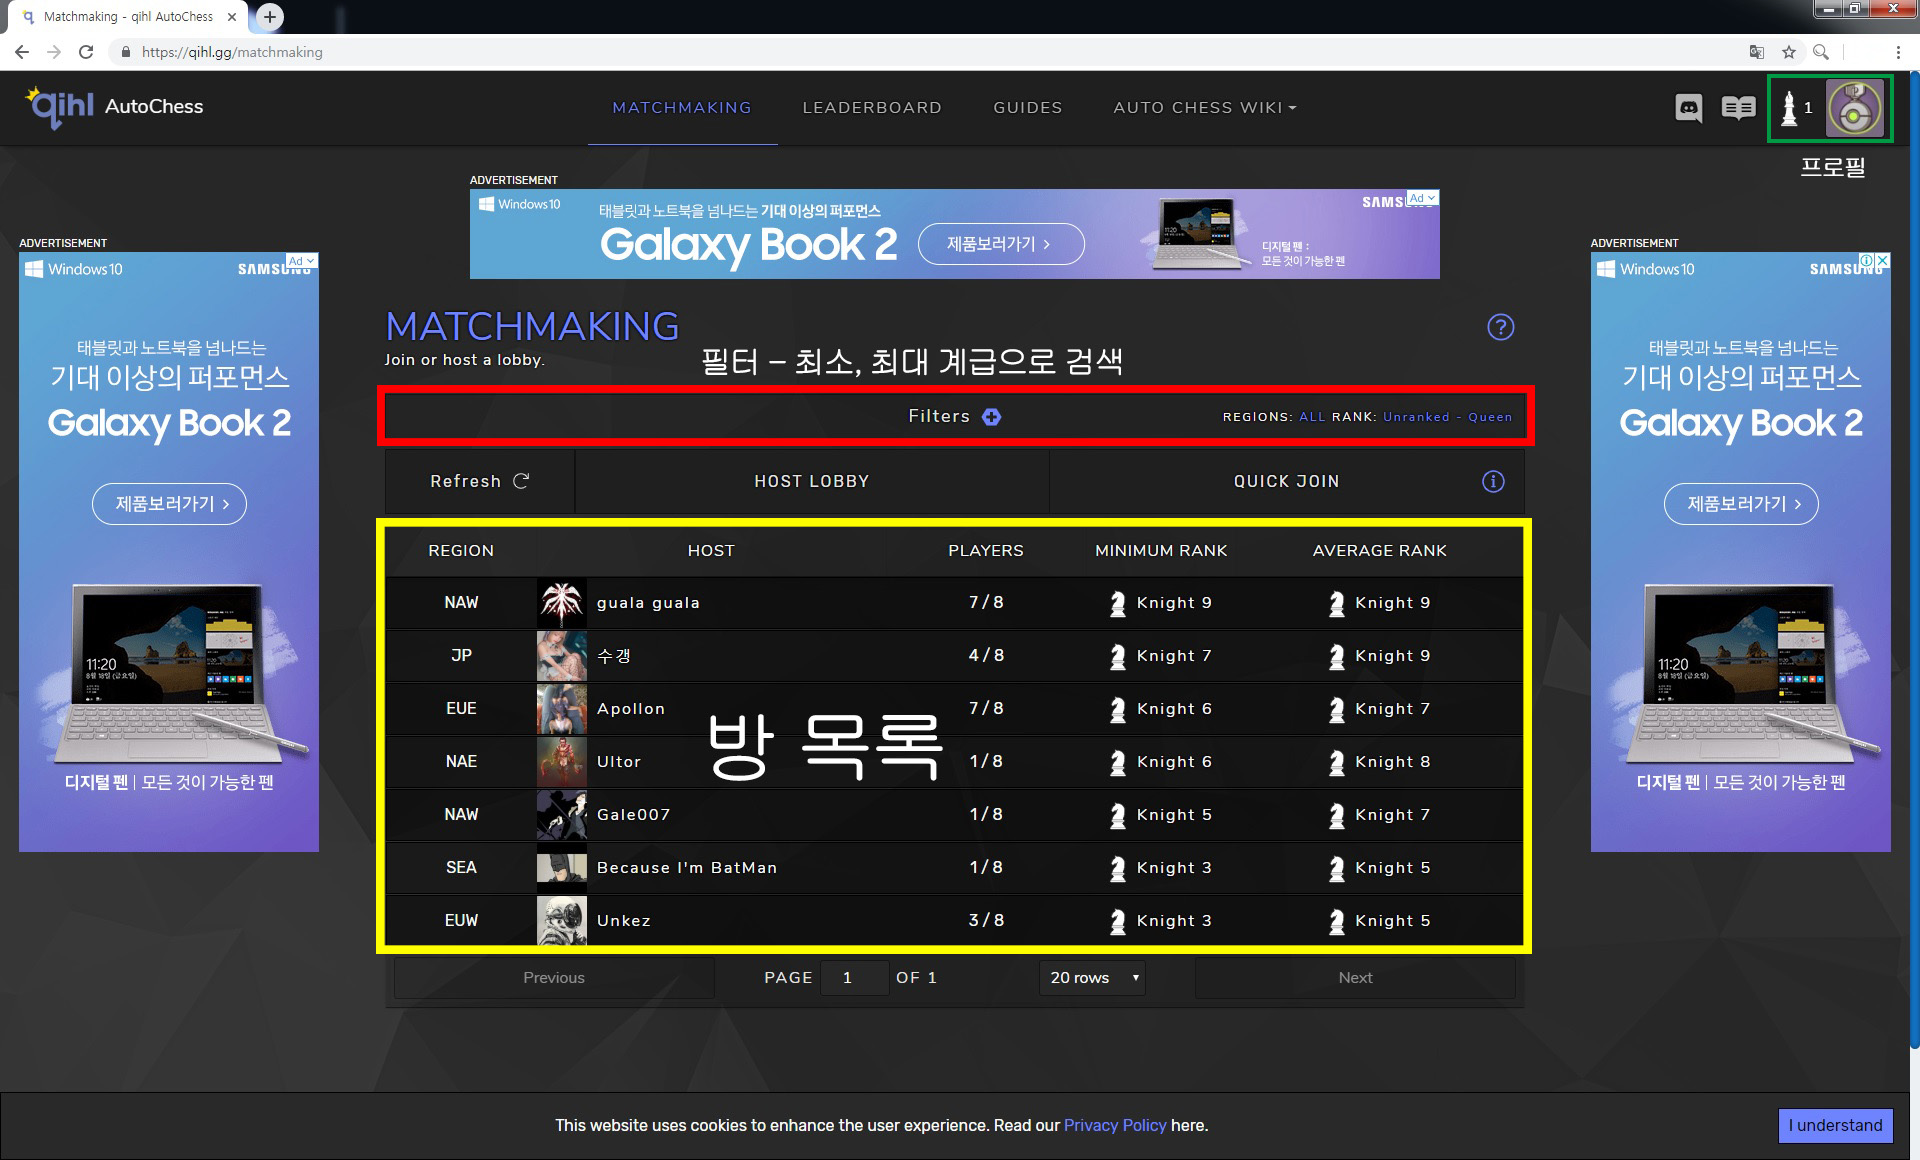Click the open book guide icon
1920x1160 pixels.
1738,108
